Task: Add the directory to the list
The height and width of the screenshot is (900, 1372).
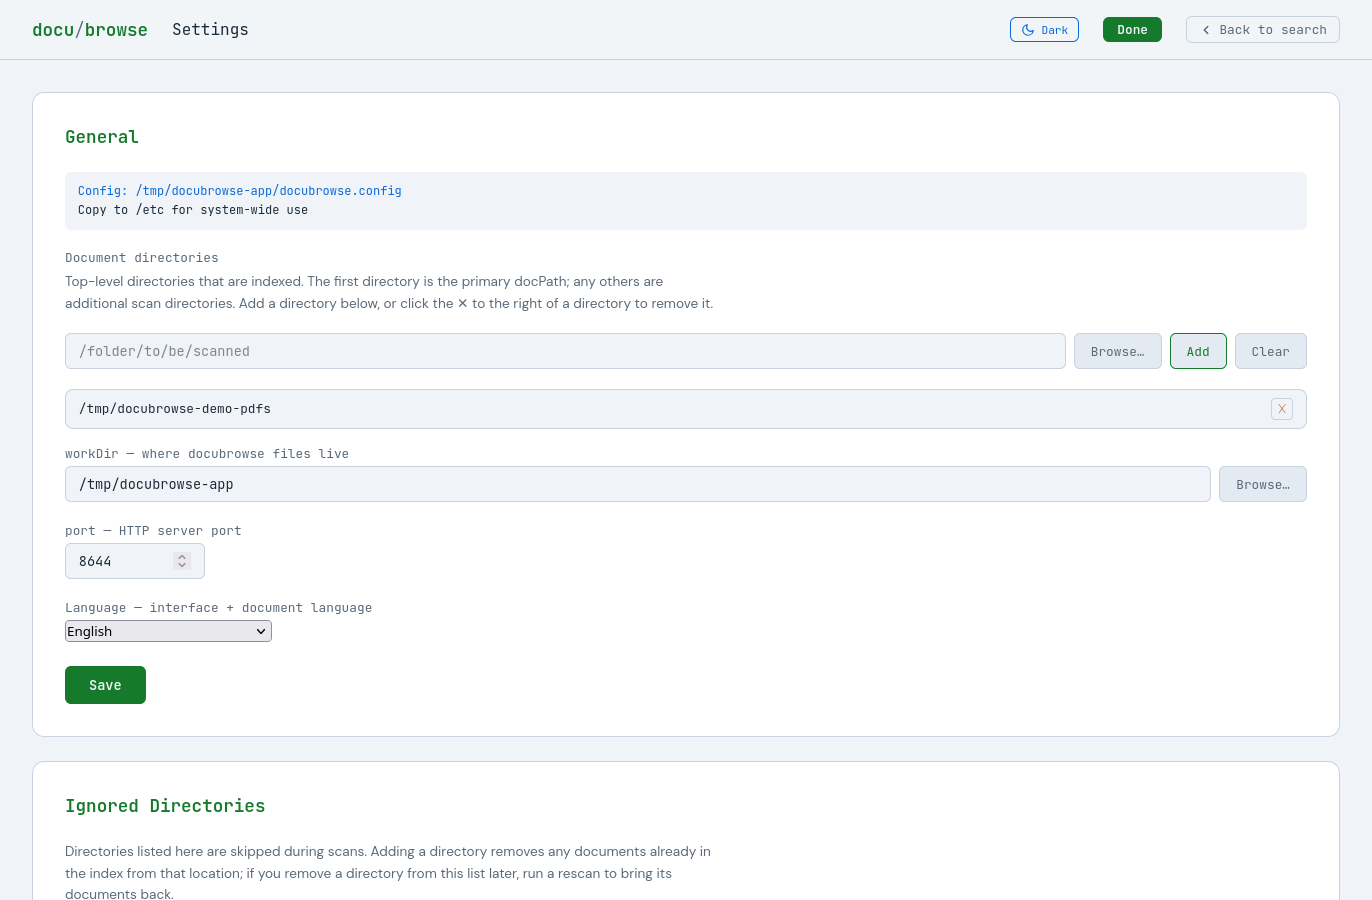Action: pos(1198,351)
